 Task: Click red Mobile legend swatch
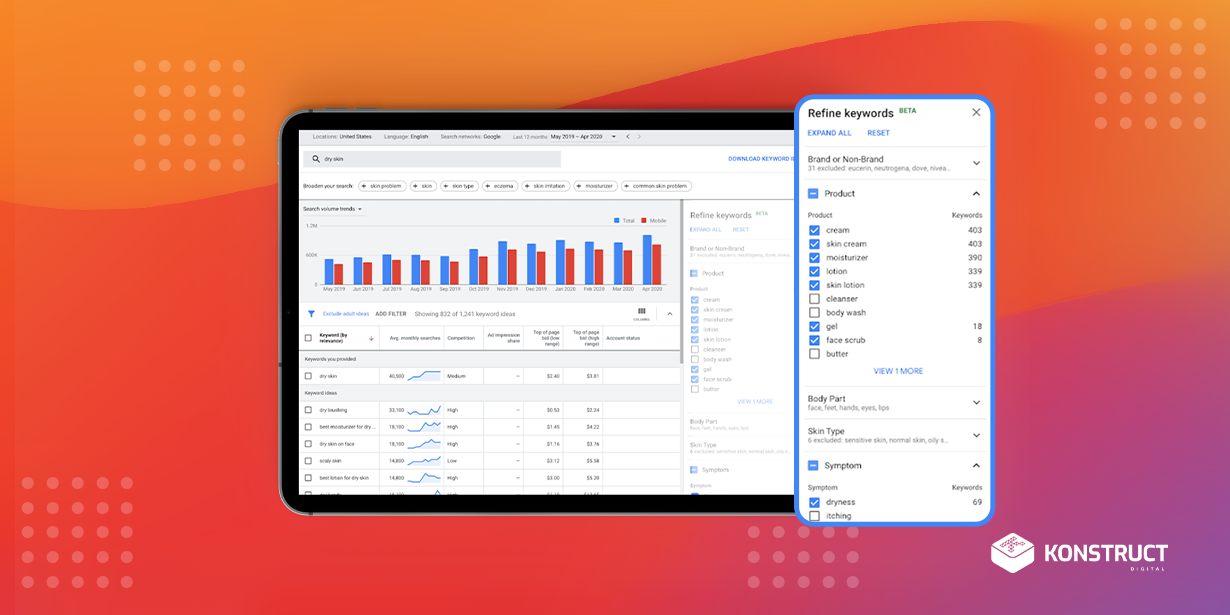[x=644, y=221]
